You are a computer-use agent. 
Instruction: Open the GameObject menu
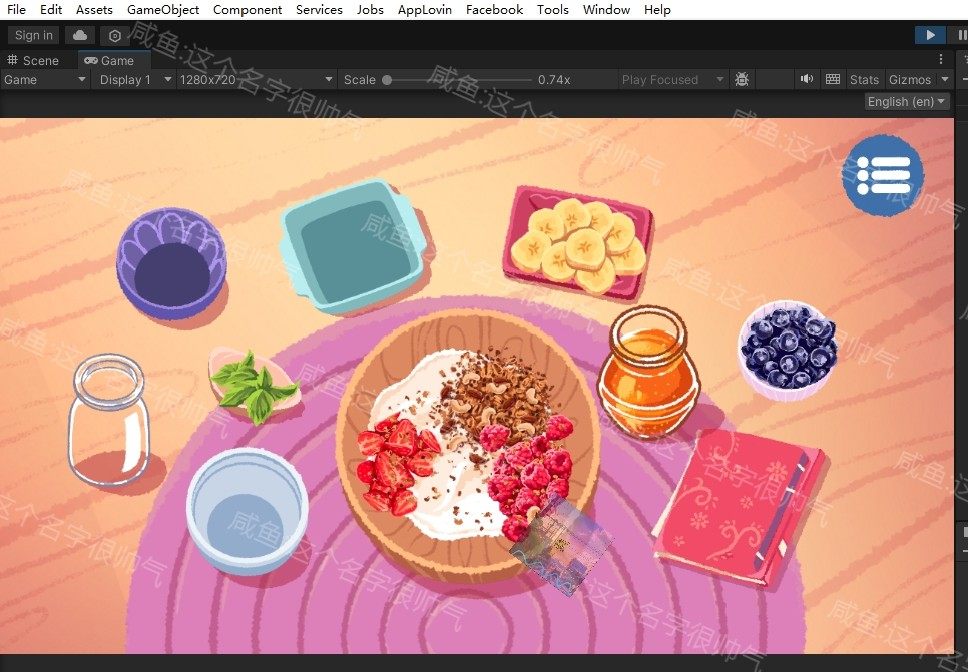pos(162,10)
